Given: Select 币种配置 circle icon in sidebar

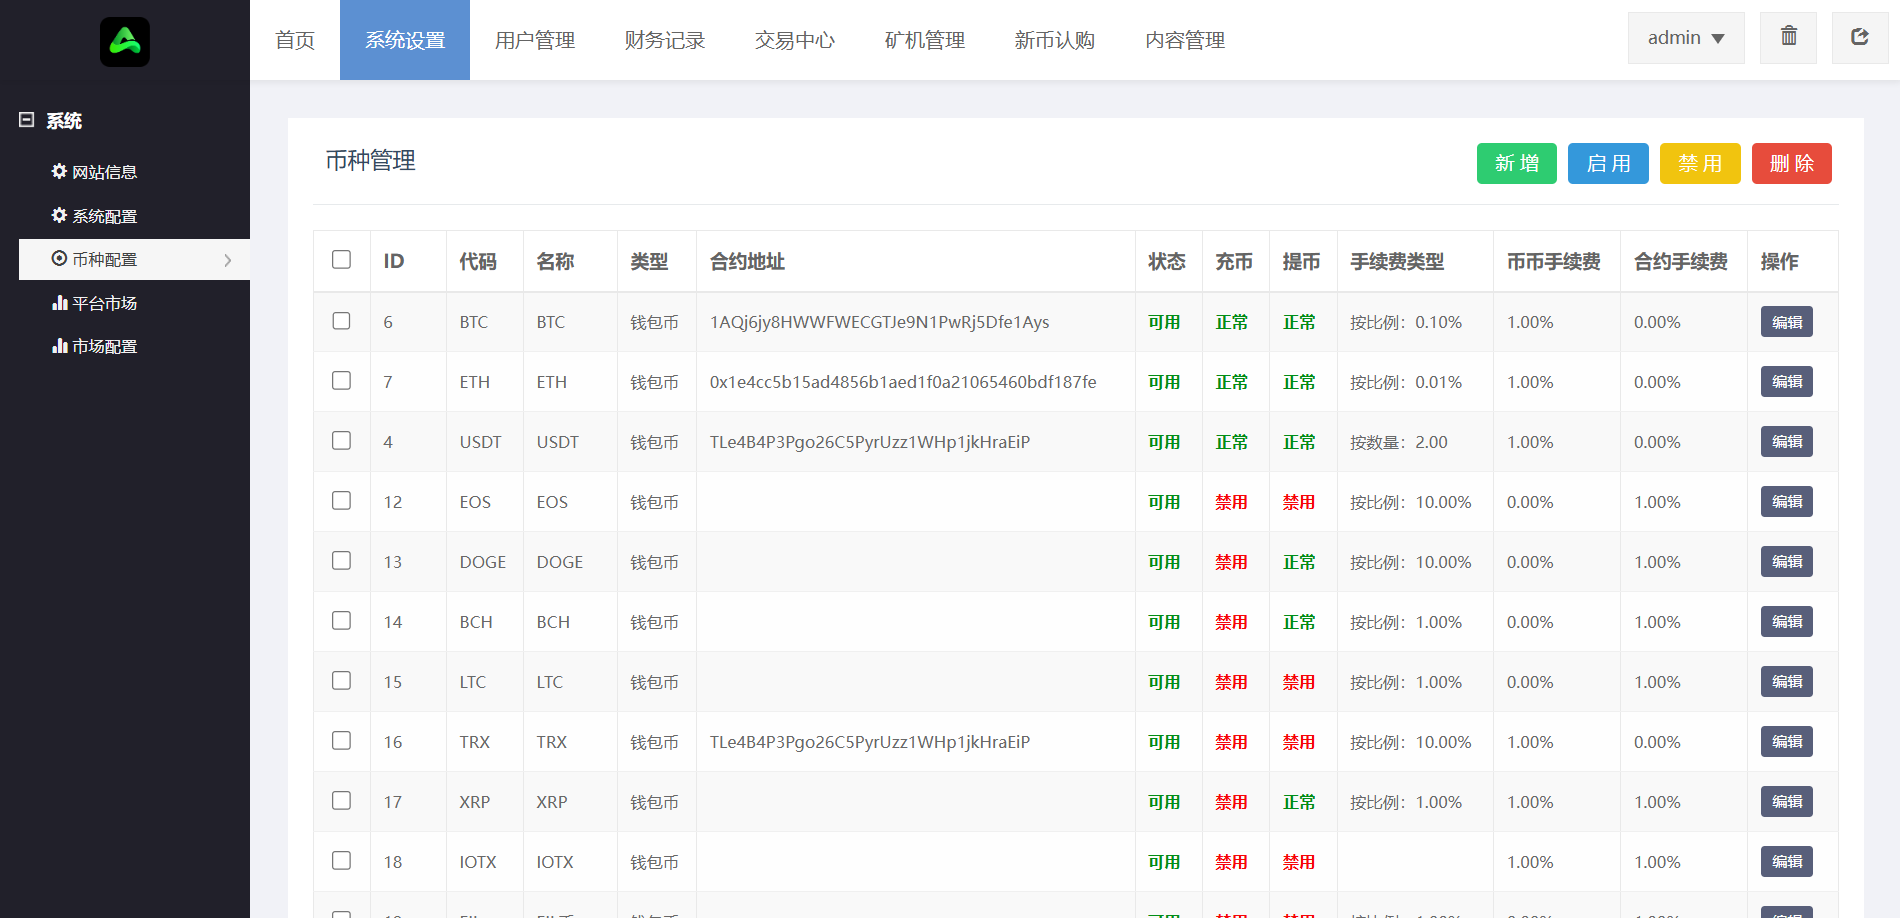Looking at the screenshot, I should coord(59,259).
